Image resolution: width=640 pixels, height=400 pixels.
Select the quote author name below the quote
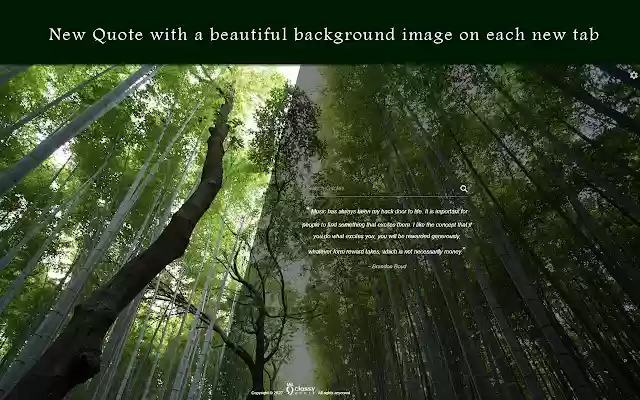point(388,266)
